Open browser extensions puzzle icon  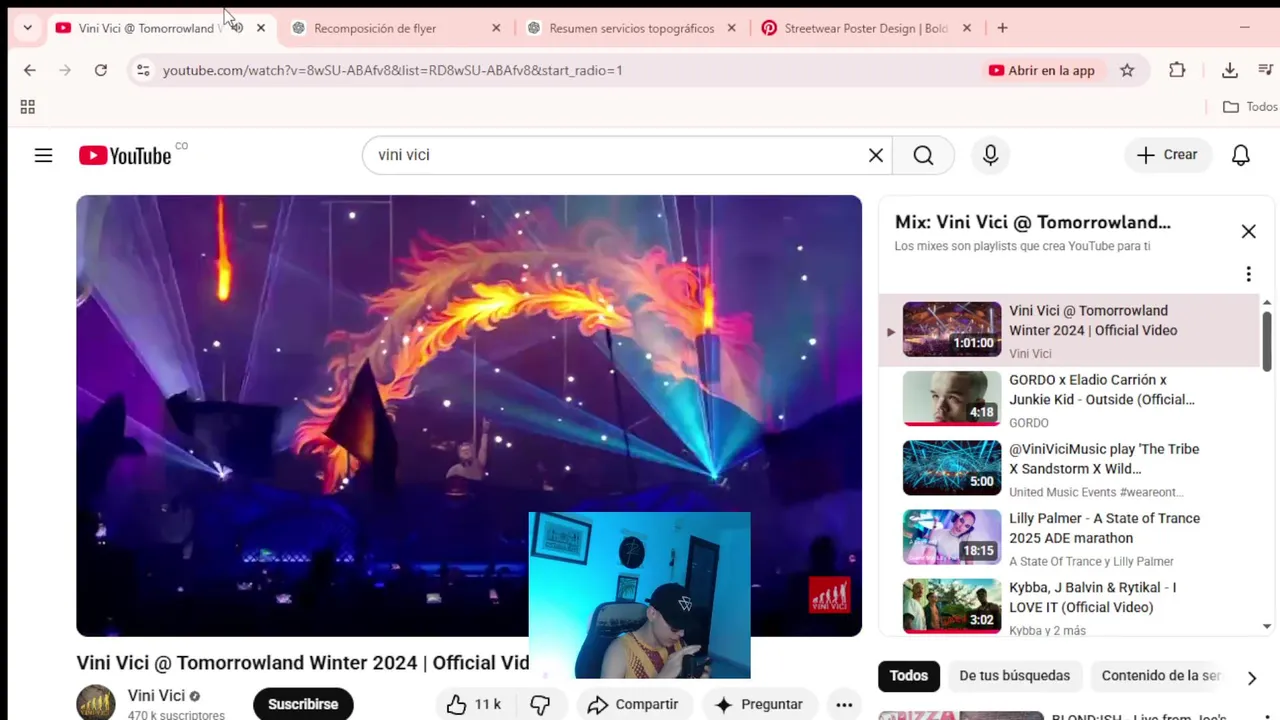(1177, 70)
